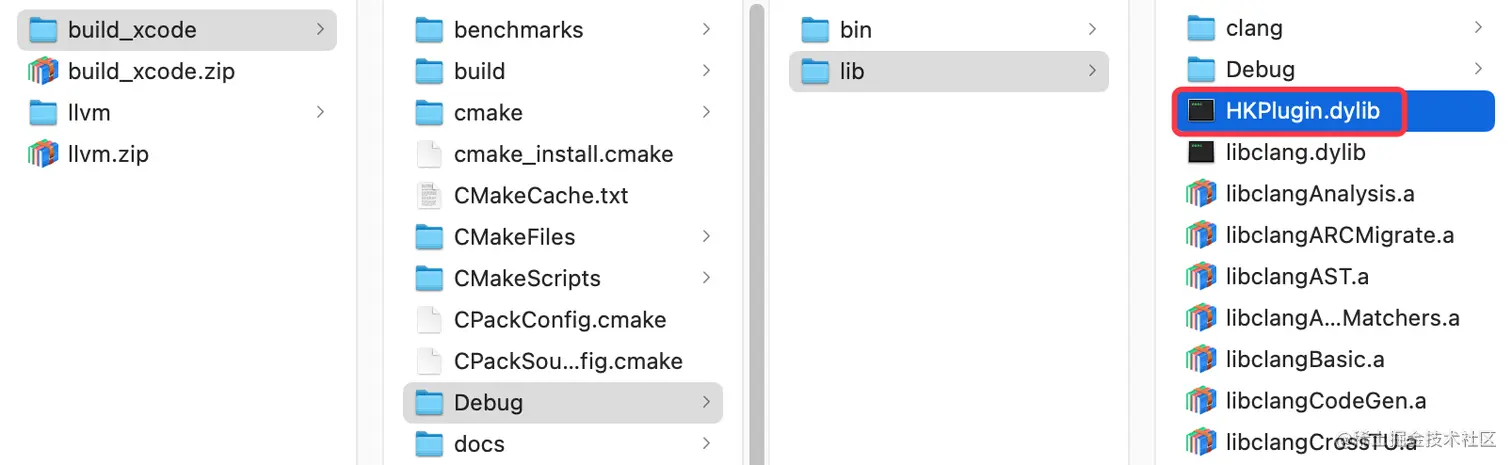
Task: Click the libclangAnalysis.a archive icon
Action: click(1200, 194)
